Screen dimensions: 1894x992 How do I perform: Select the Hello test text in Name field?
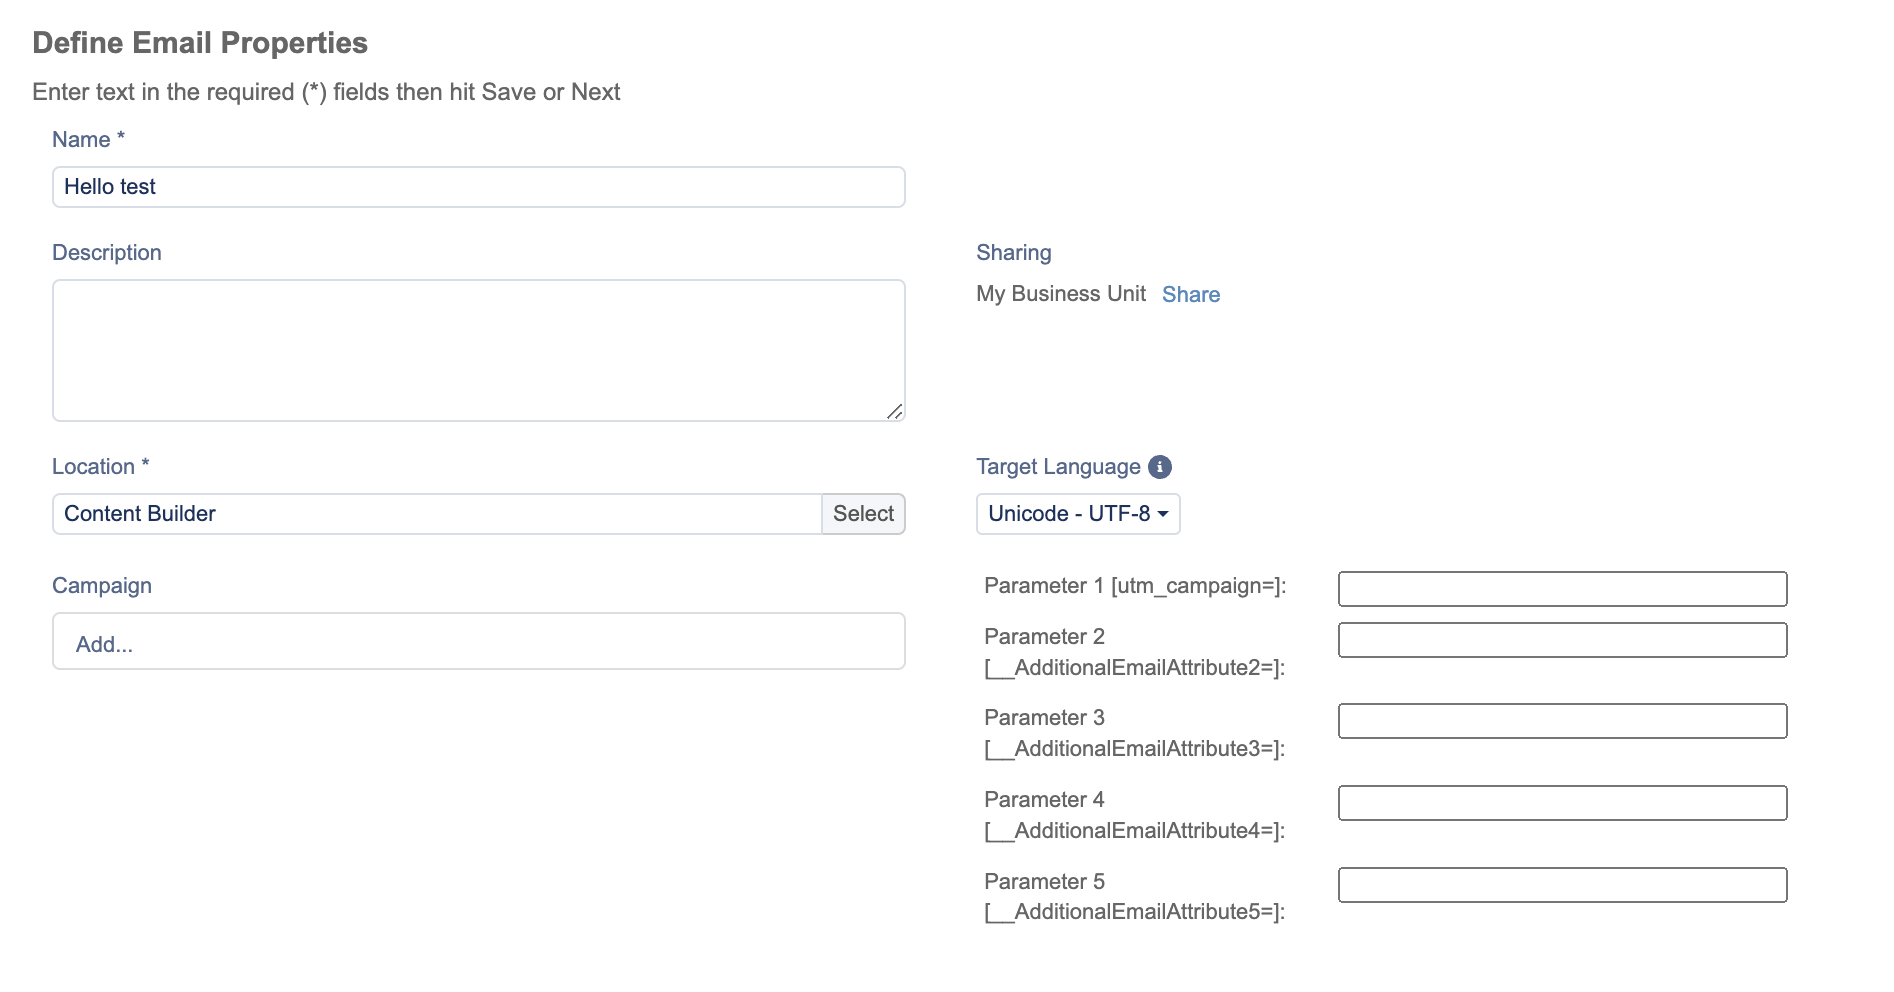pos(110,186)
